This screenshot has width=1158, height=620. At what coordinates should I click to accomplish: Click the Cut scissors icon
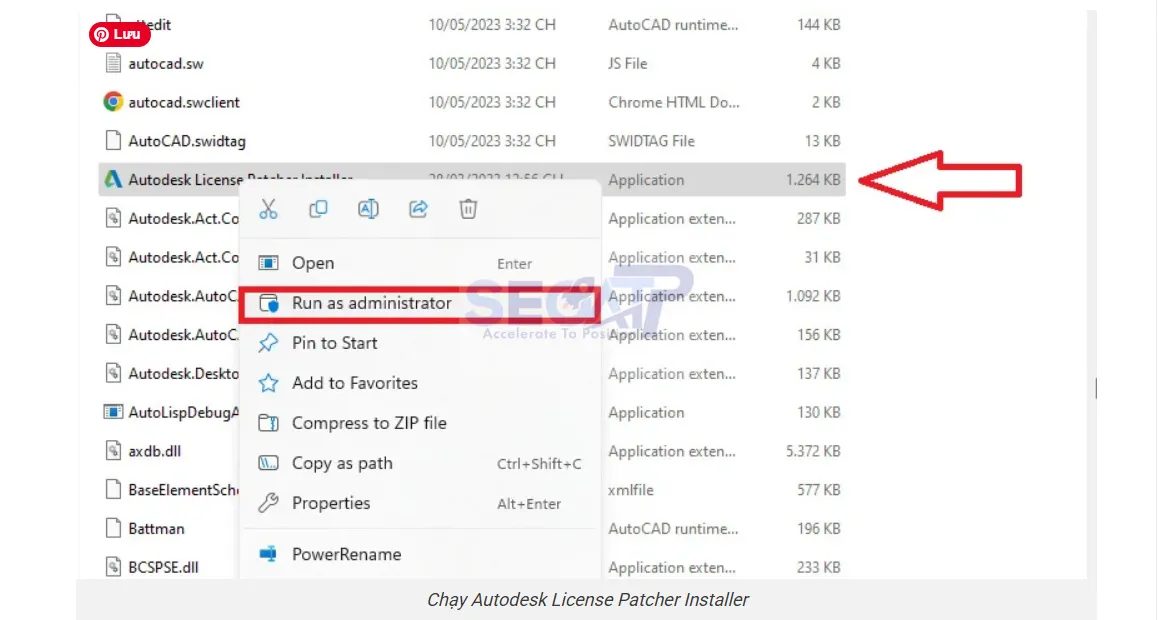[x=268, y=210]
